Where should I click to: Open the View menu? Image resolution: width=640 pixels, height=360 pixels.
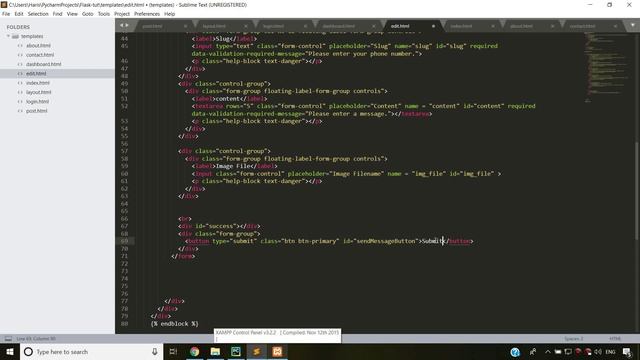(x=72, y=14)
